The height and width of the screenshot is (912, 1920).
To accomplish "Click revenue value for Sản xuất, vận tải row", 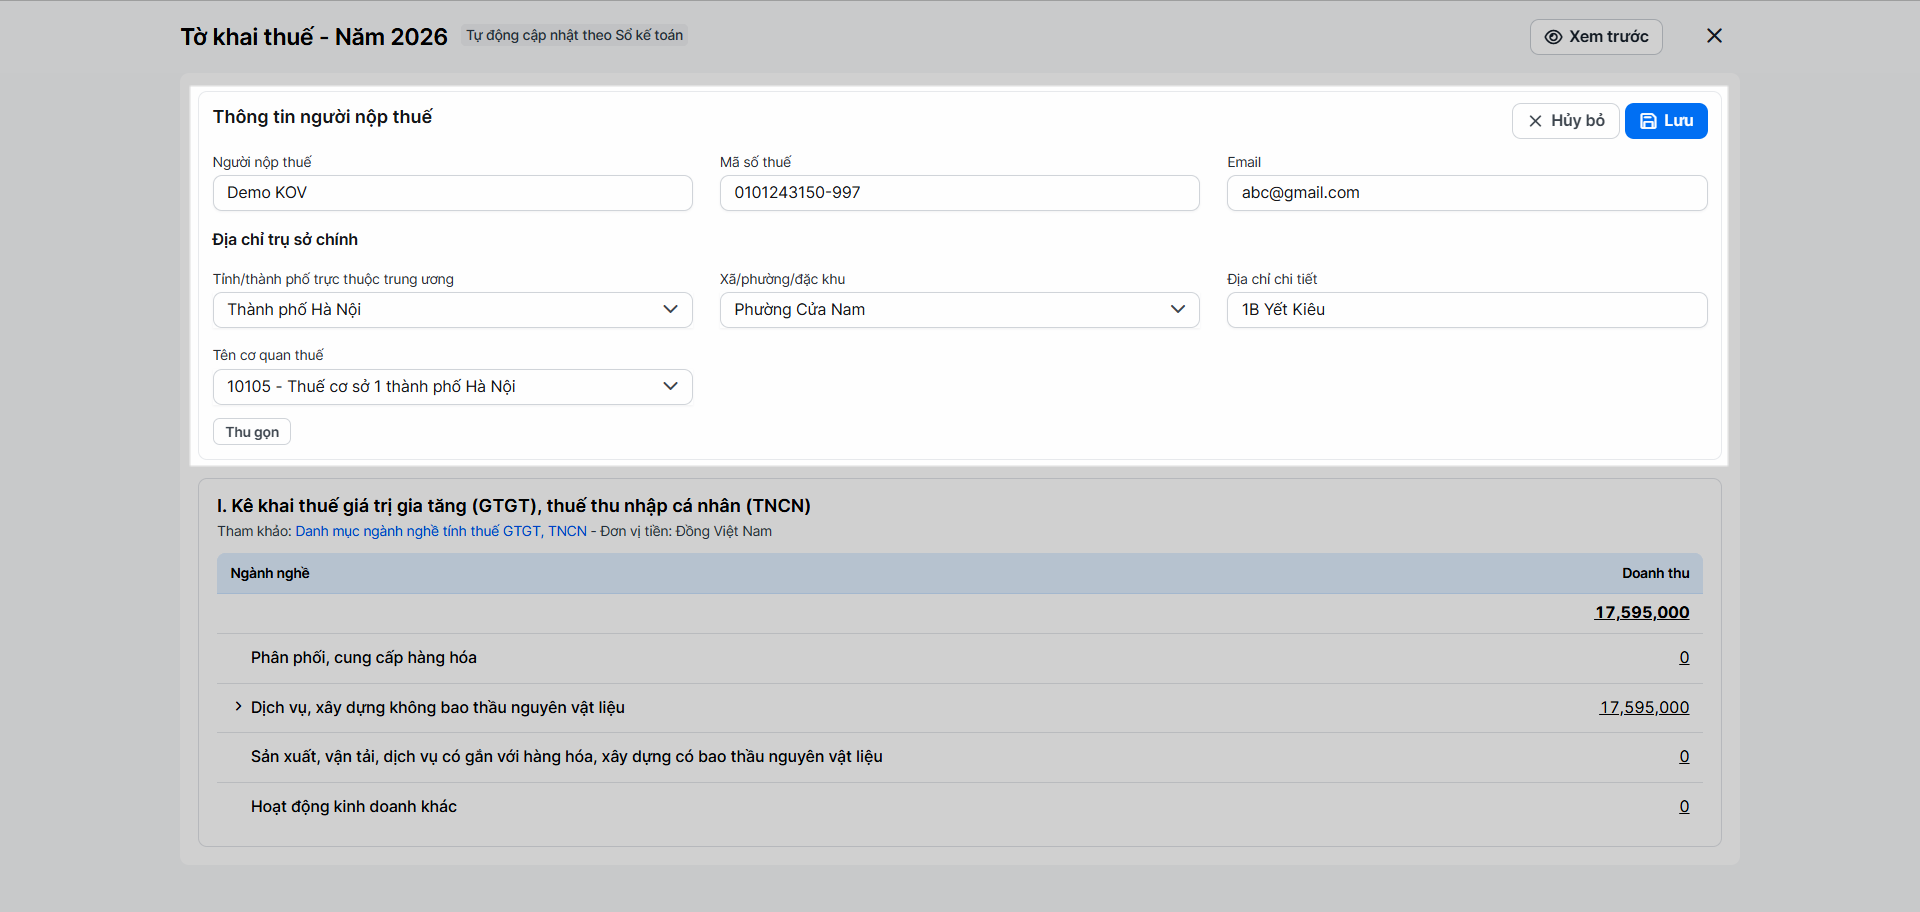I will [1684, 757].
